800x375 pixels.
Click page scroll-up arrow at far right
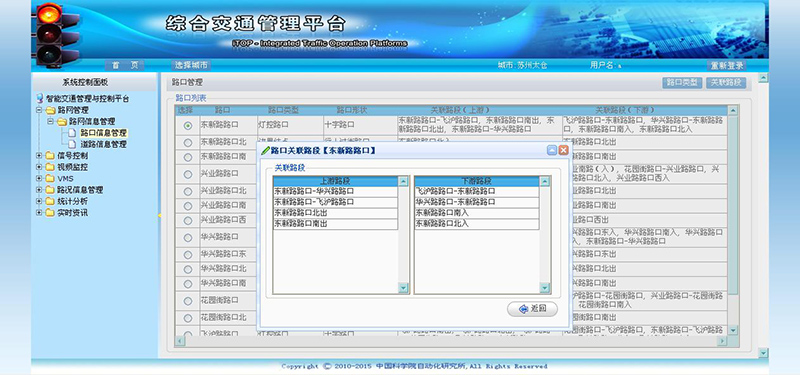tap(763, 78)
